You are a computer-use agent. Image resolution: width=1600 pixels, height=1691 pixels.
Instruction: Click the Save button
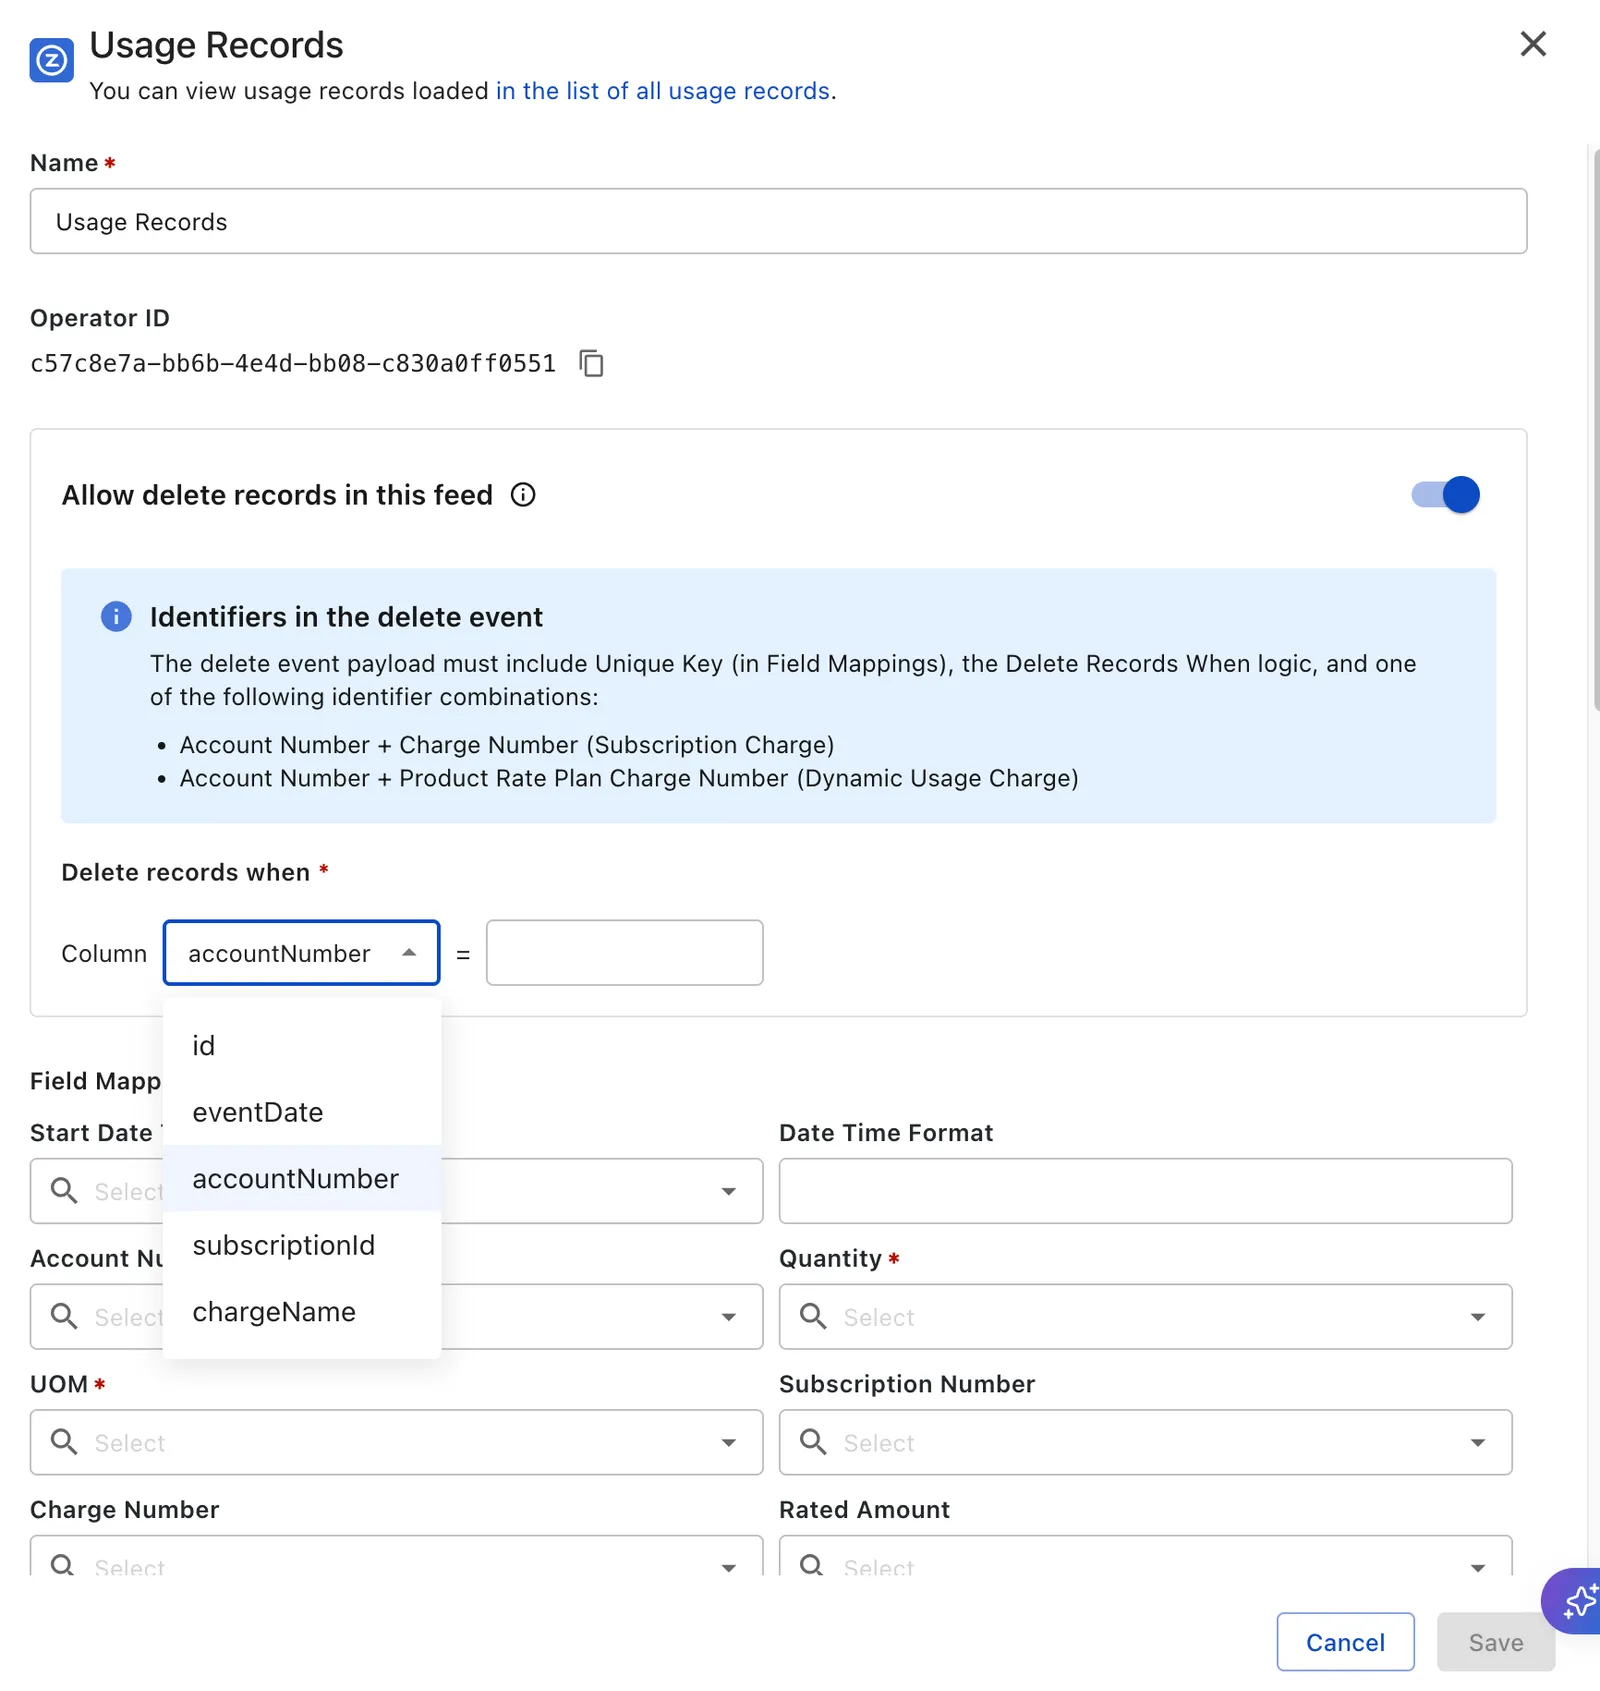pos(1496,1642)
